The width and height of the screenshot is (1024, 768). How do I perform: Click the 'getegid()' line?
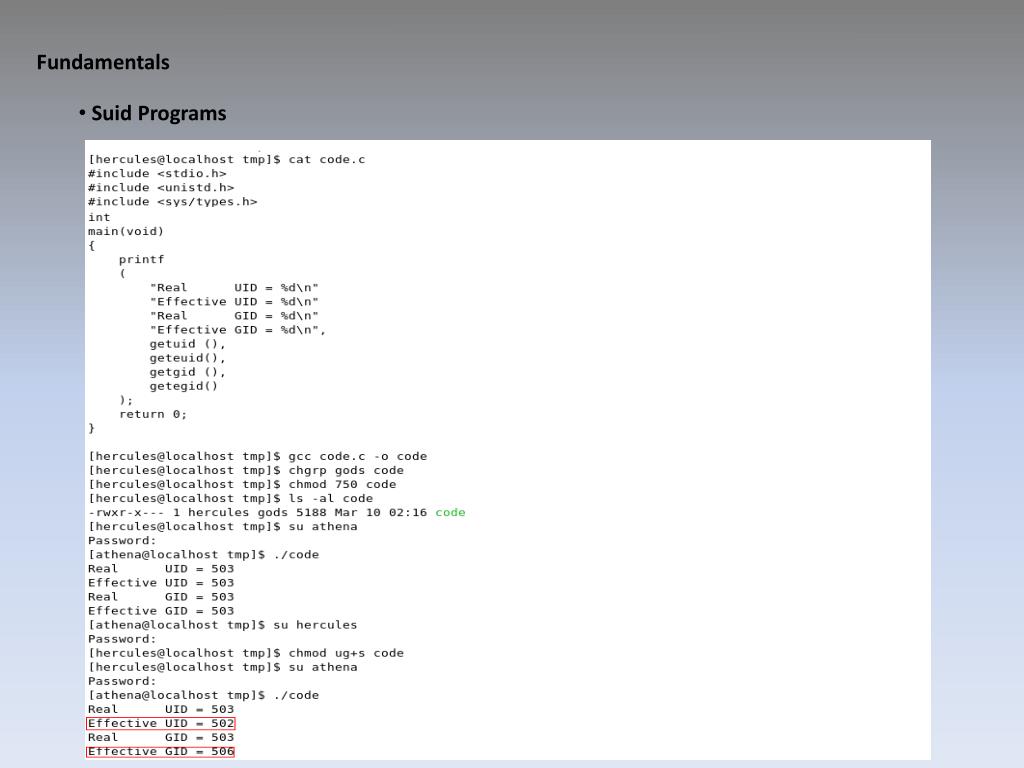pyautogui.click(x=184, y=386)
